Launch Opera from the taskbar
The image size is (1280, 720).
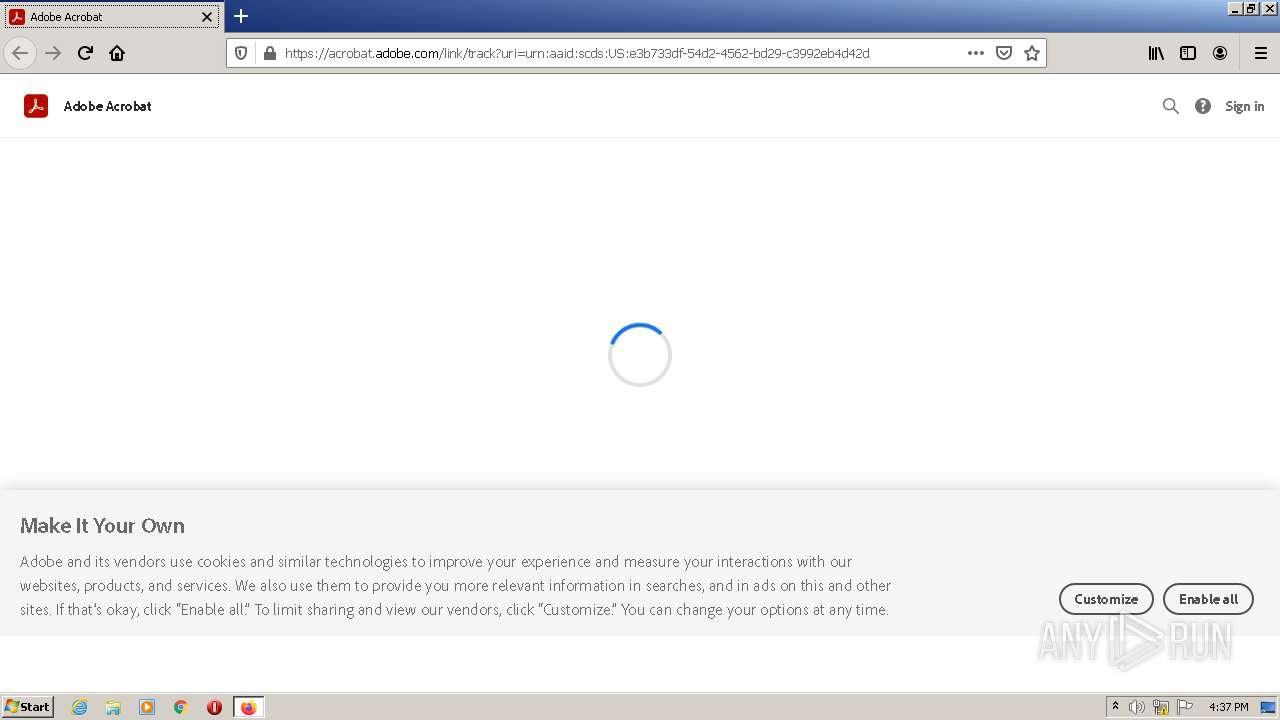[x=214, y=707]
